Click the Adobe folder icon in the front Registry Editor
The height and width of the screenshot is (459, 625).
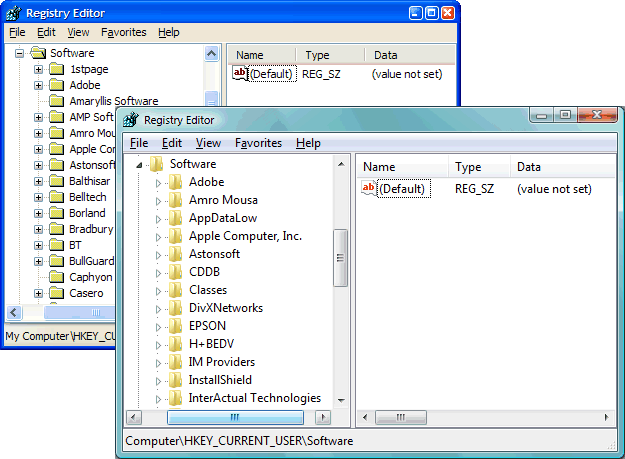tap(176, 182)
